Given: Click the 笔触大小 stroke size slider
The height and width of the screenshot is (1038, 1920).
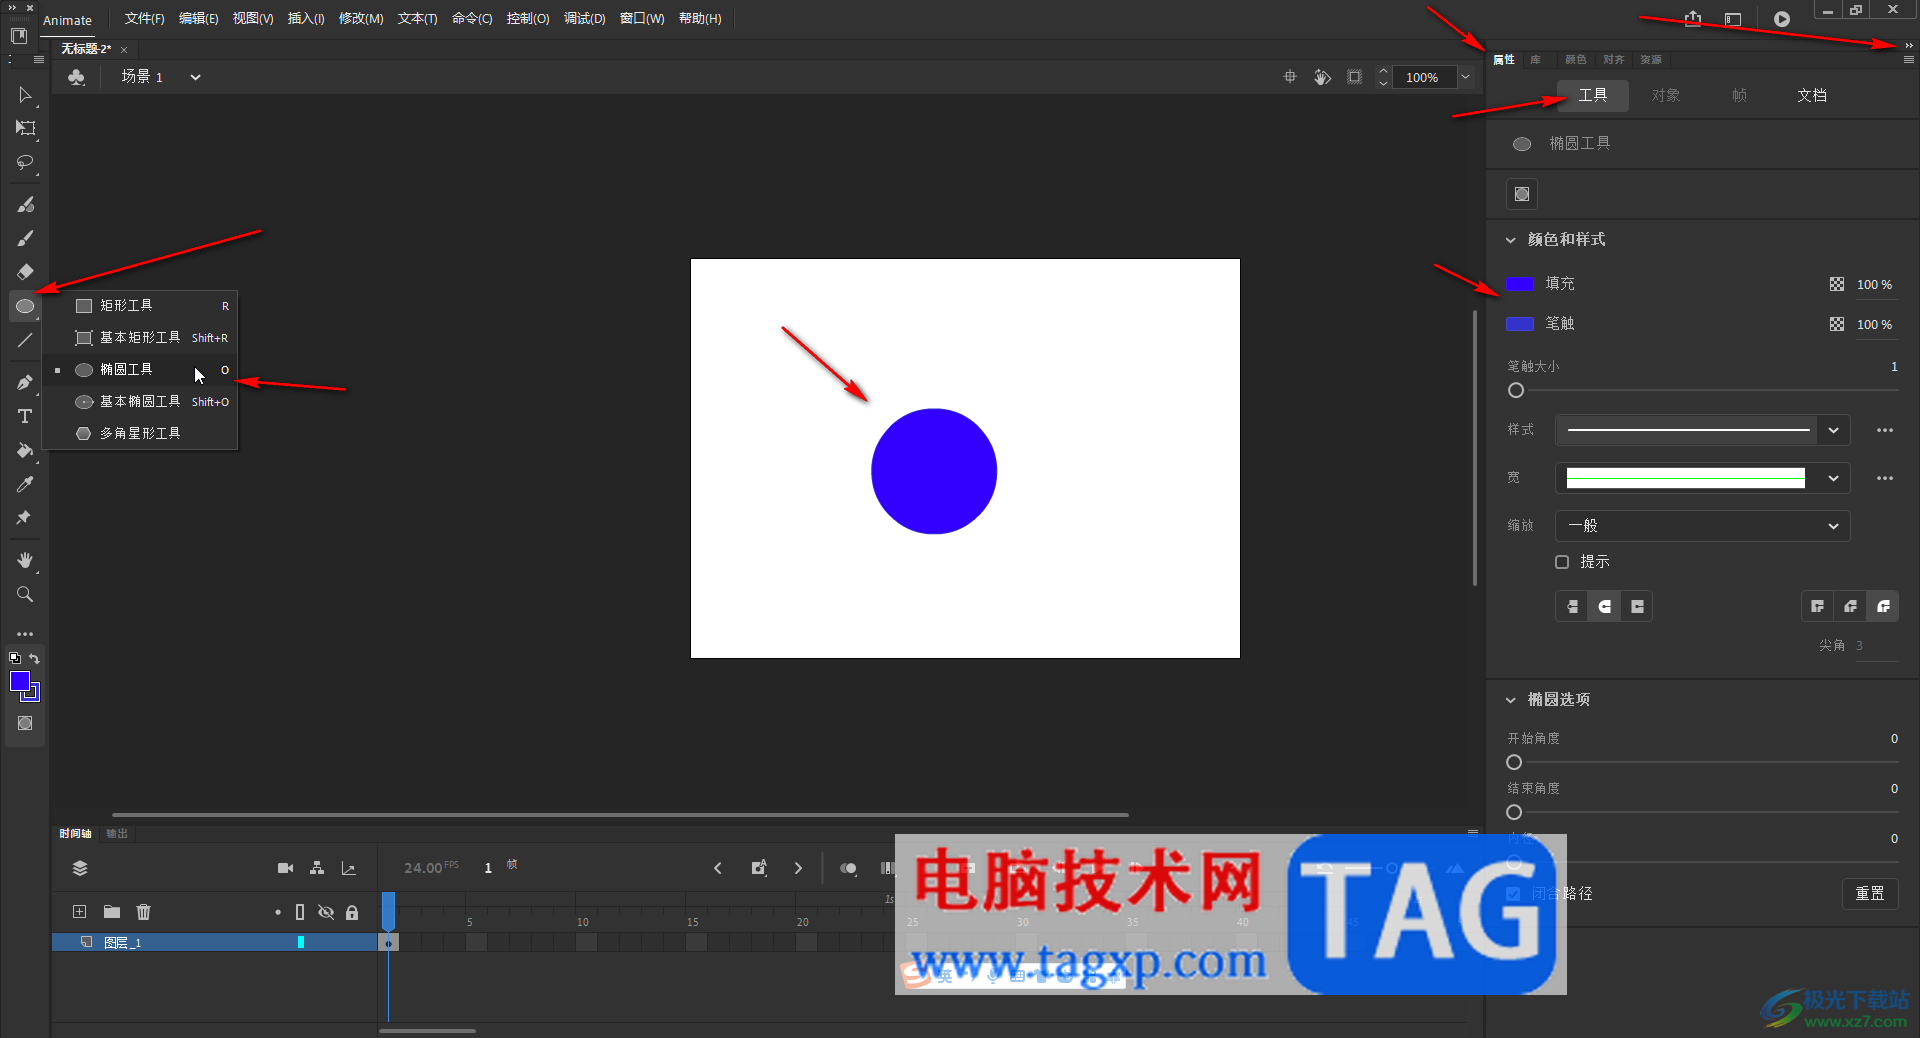Looking at the screenshot, I should pyautogui.click(x=1702, y=391).
